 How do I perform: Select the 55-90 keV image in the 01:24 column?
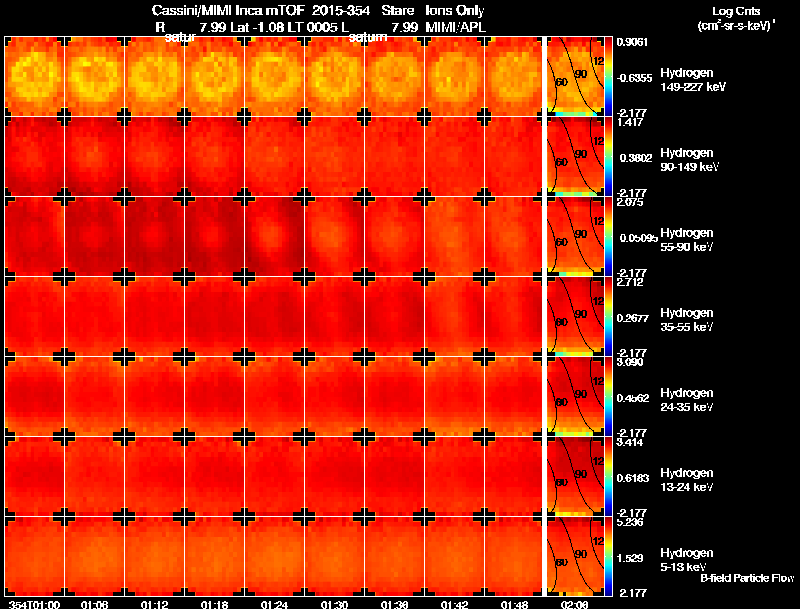(274, 236)
